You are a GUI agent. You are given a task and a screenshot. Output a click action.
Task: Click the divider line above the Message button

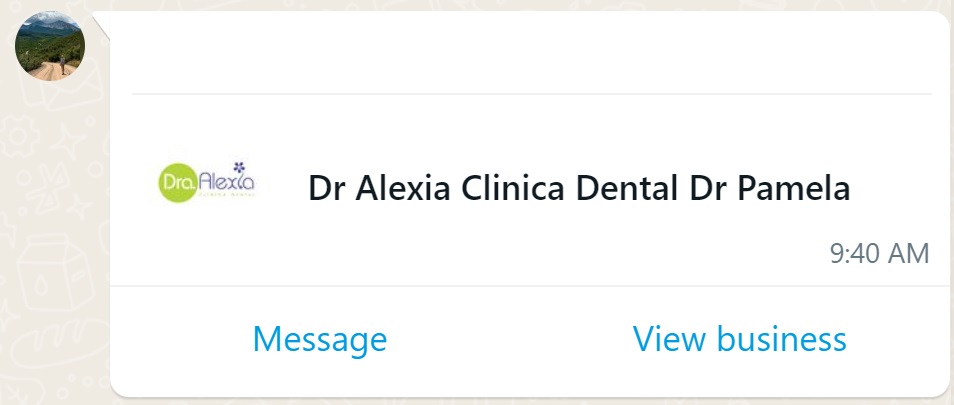(x=530, y=286)
